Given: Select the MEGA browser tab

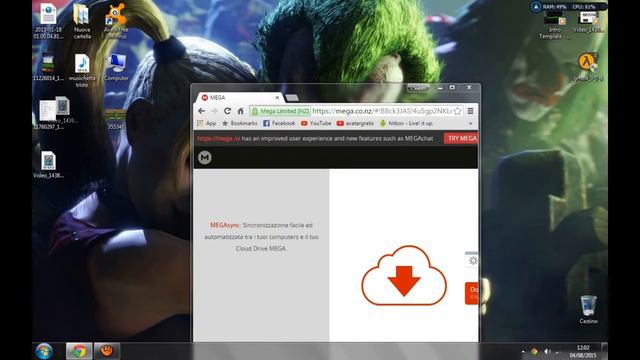Looking at the screenshot, I should (x=239, y=98).
